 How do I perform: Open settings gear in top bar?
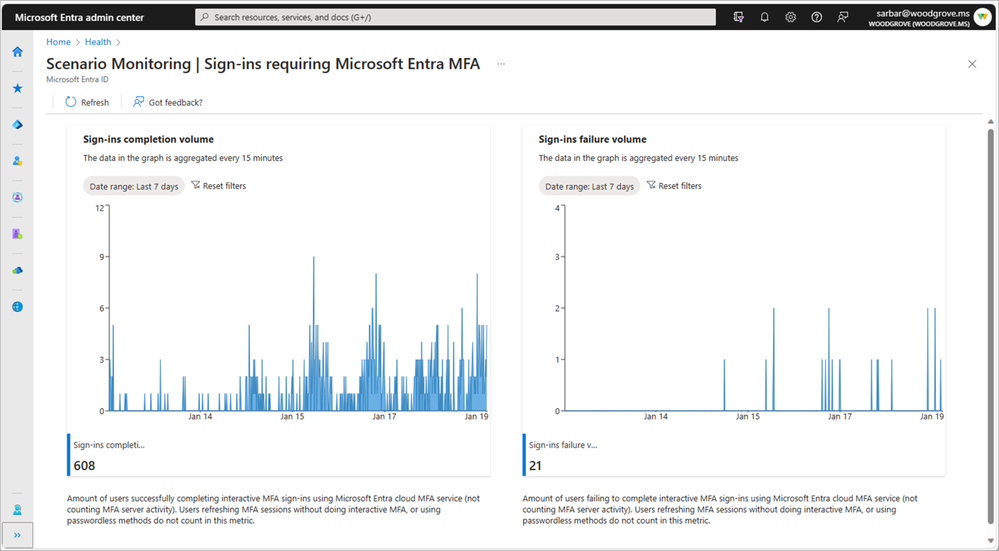point(791,17)
